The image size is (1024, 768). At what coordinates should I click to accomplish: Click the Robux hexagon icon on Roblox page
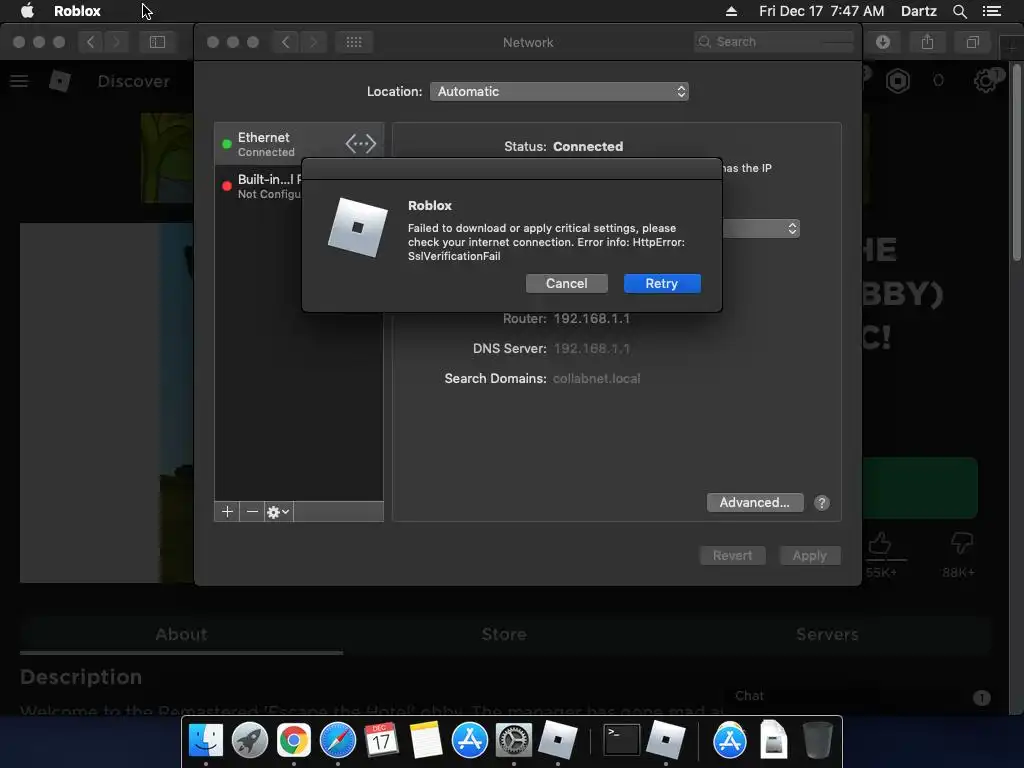pos(898,81)
